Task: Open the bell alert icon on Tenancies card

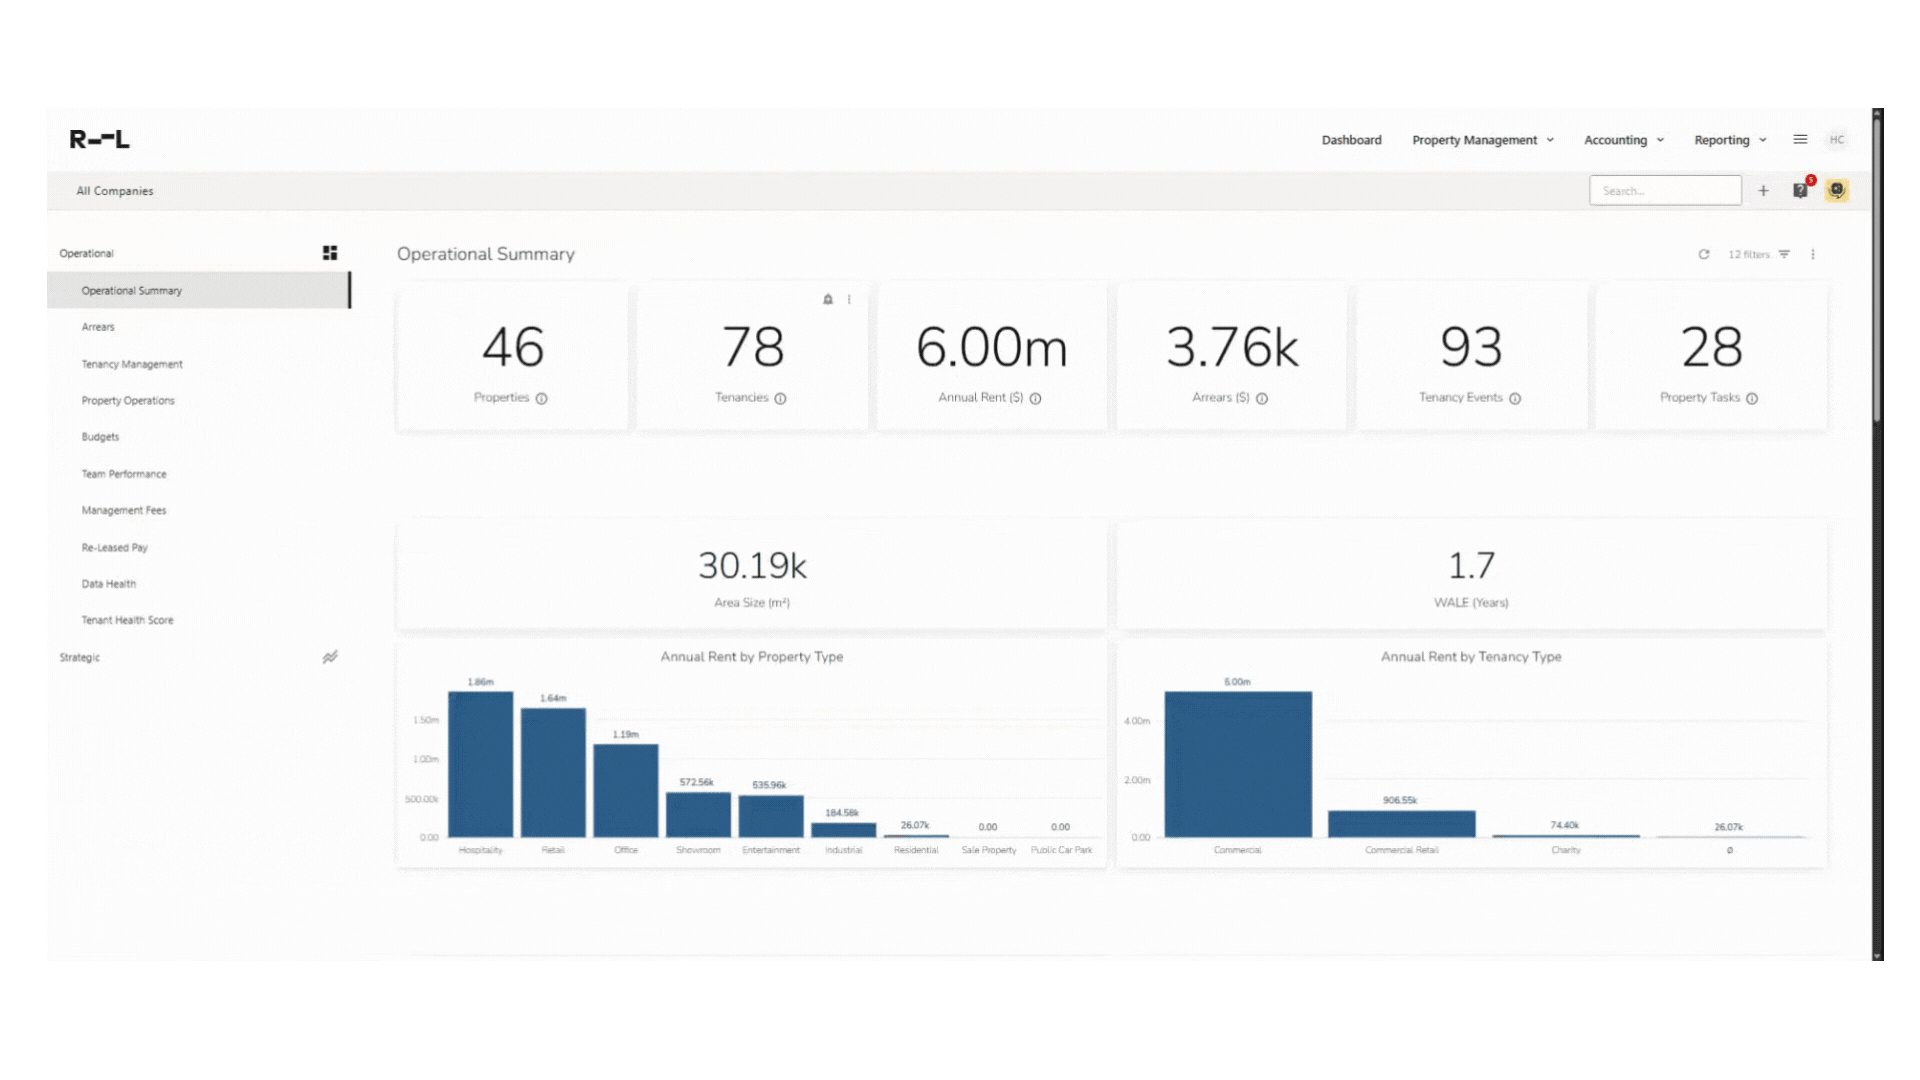Action: 827,299
